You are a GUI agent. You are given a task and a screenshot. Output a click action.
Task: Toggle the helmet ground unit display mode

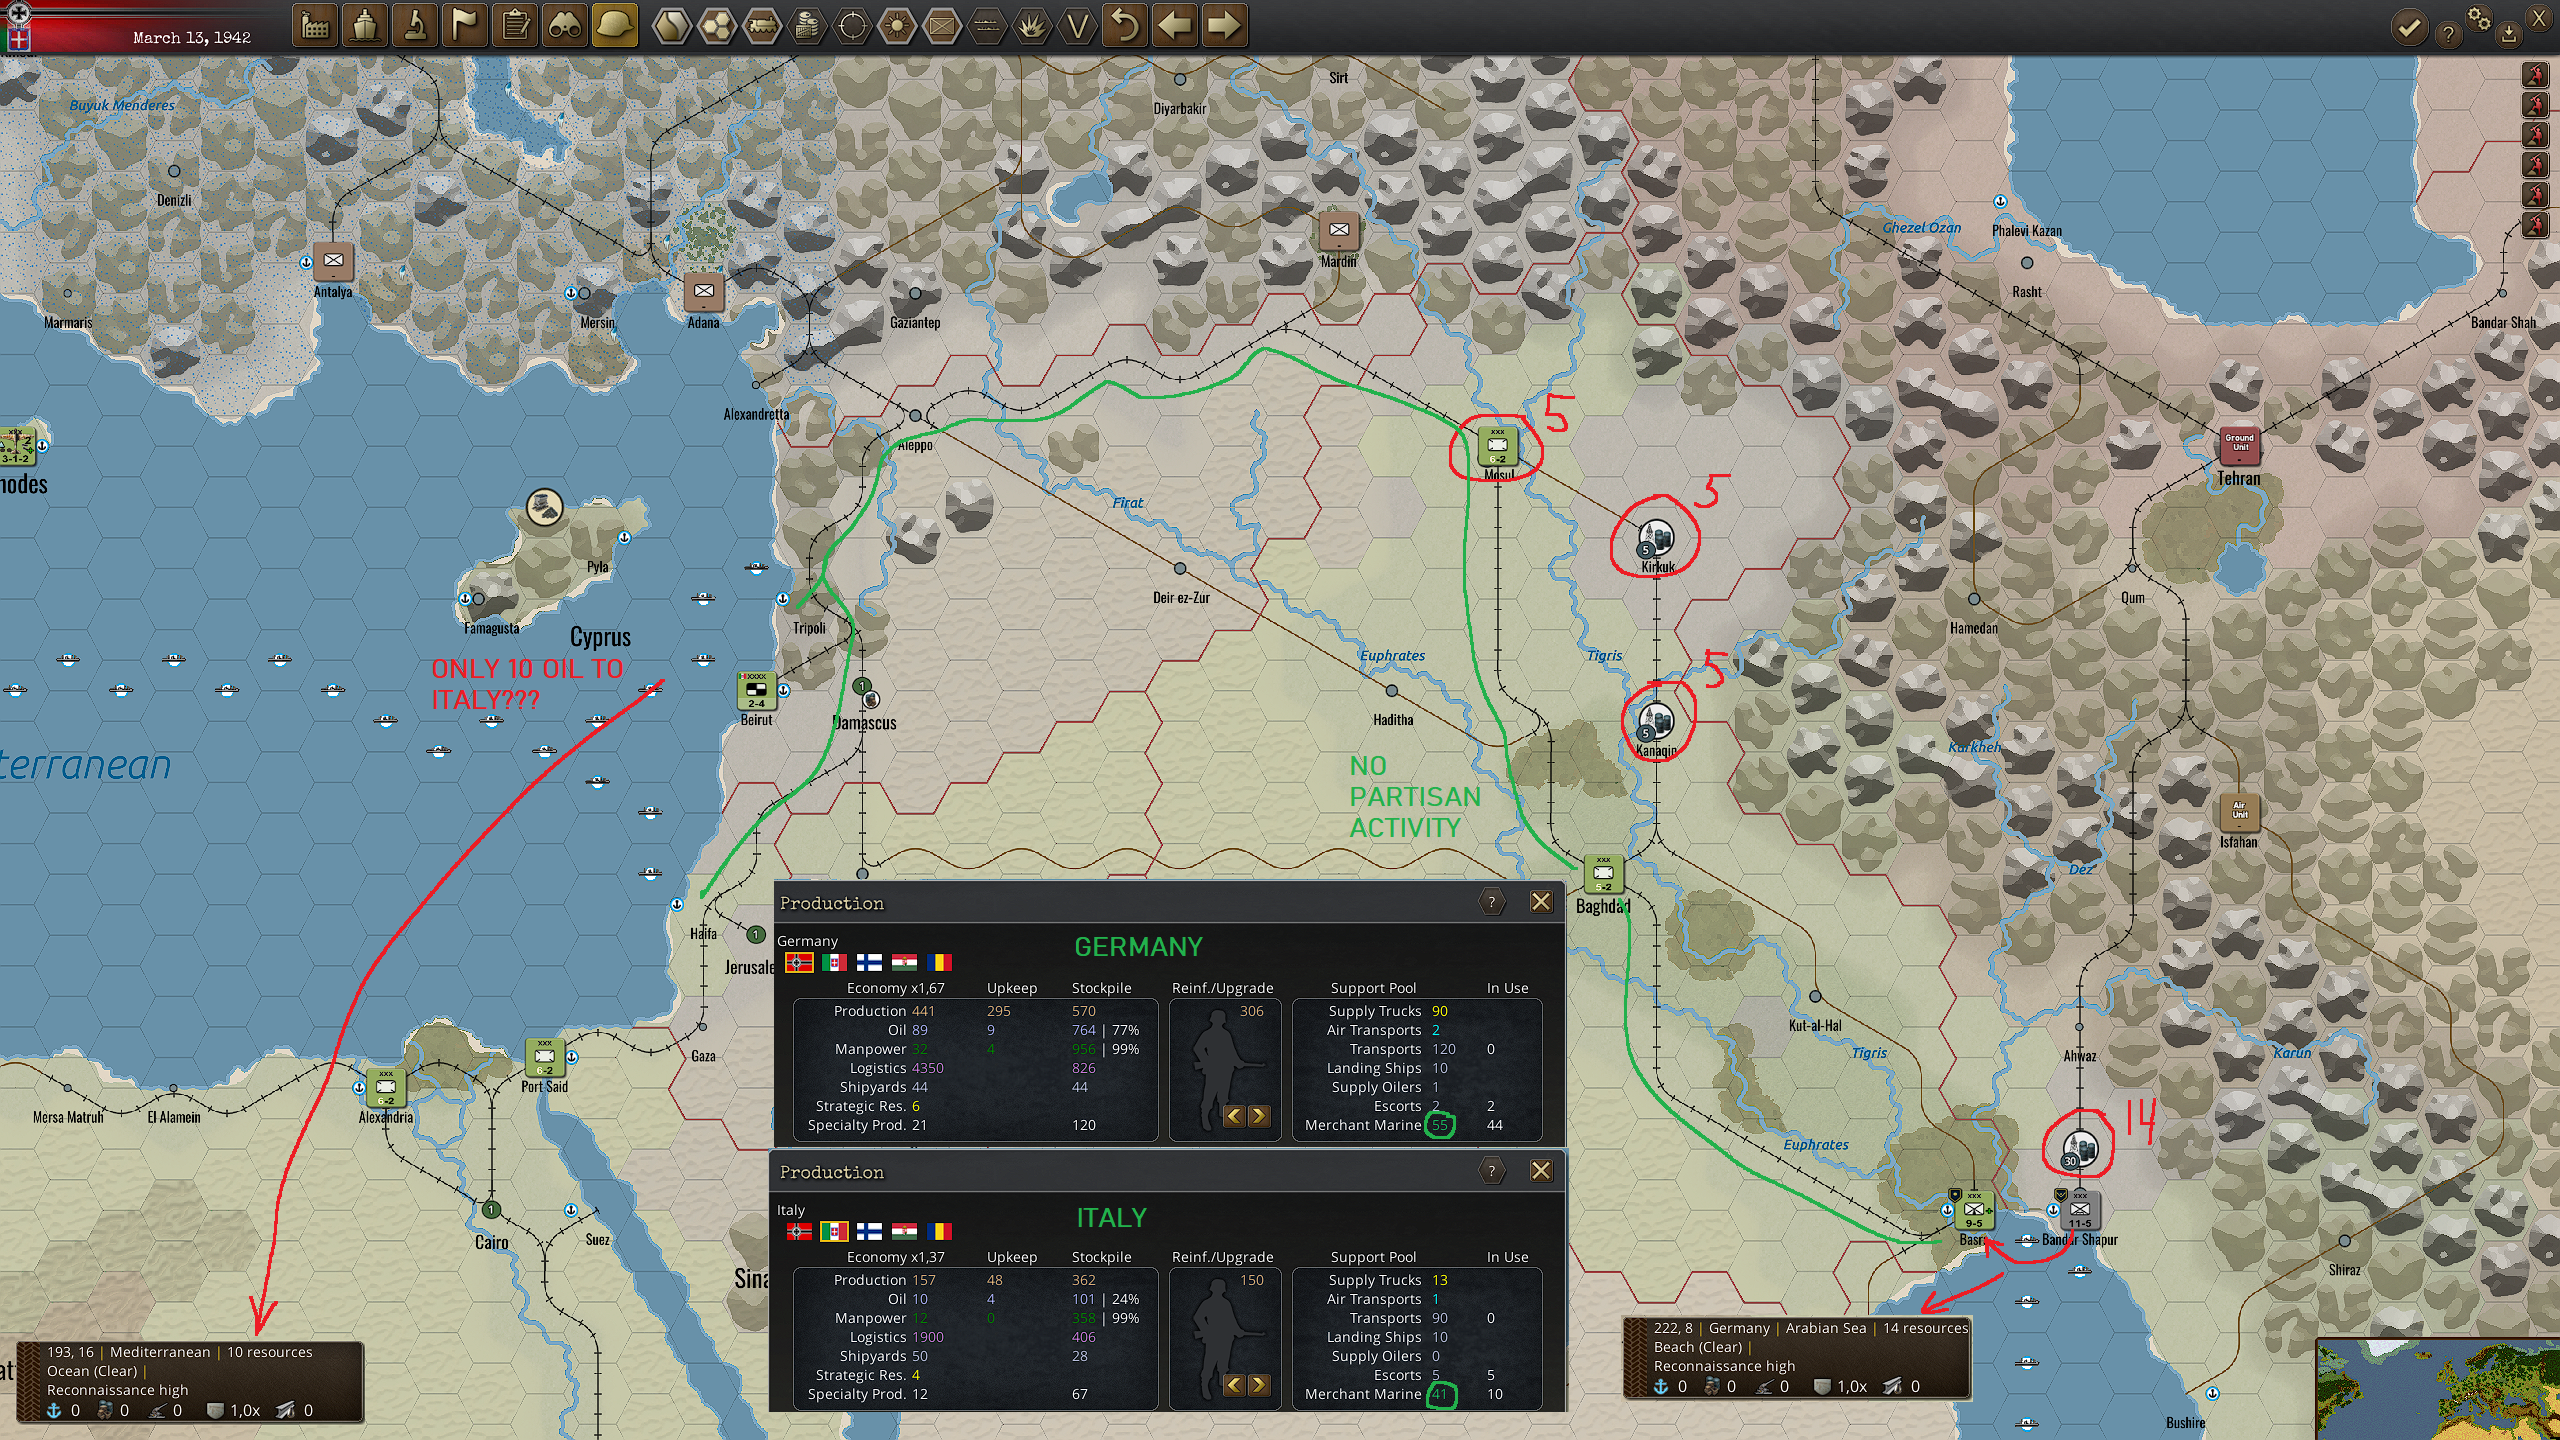tap(615, 27)
